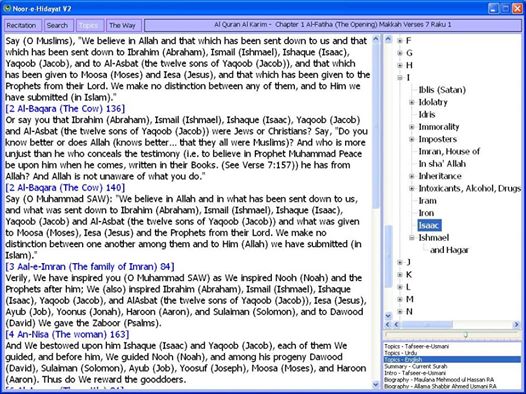Select Intoxicants, Alcohol, Drugs topic

[x=470, y=188]
